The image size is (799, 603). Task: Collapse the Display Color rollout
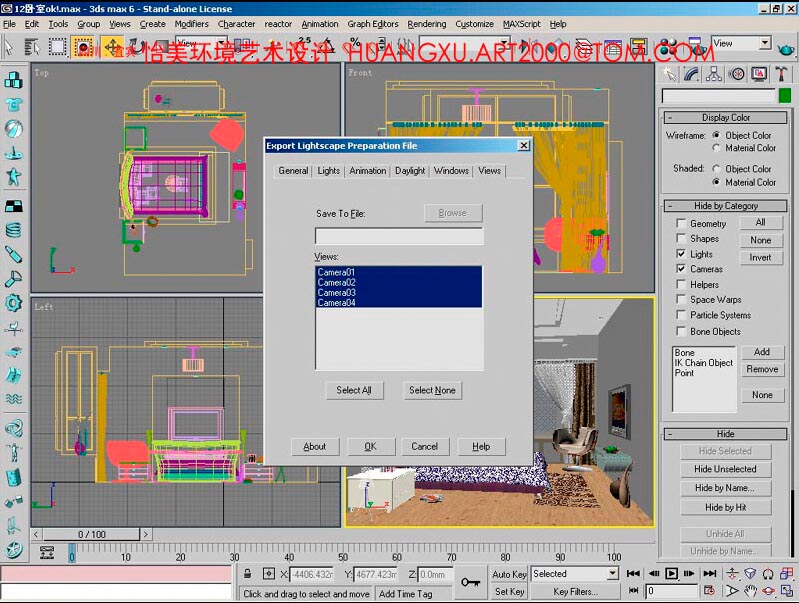726,117
